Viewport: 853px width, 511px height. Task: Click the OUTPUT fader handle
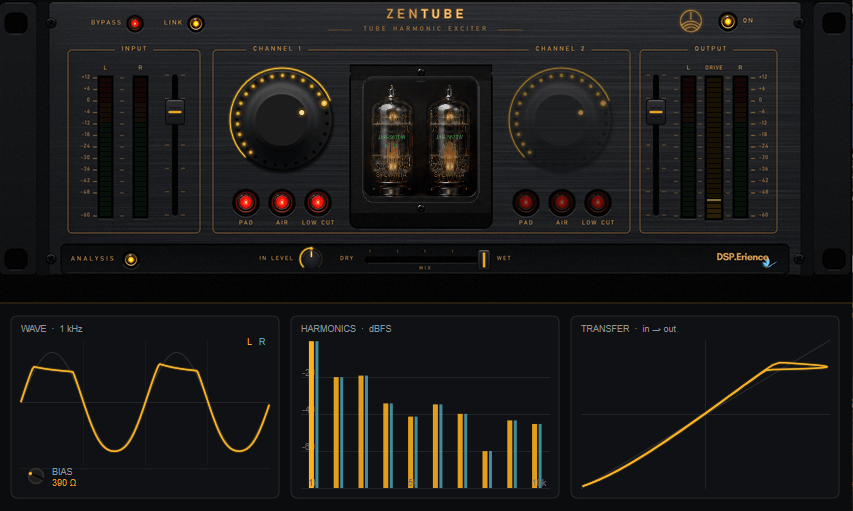coord(656,112)
